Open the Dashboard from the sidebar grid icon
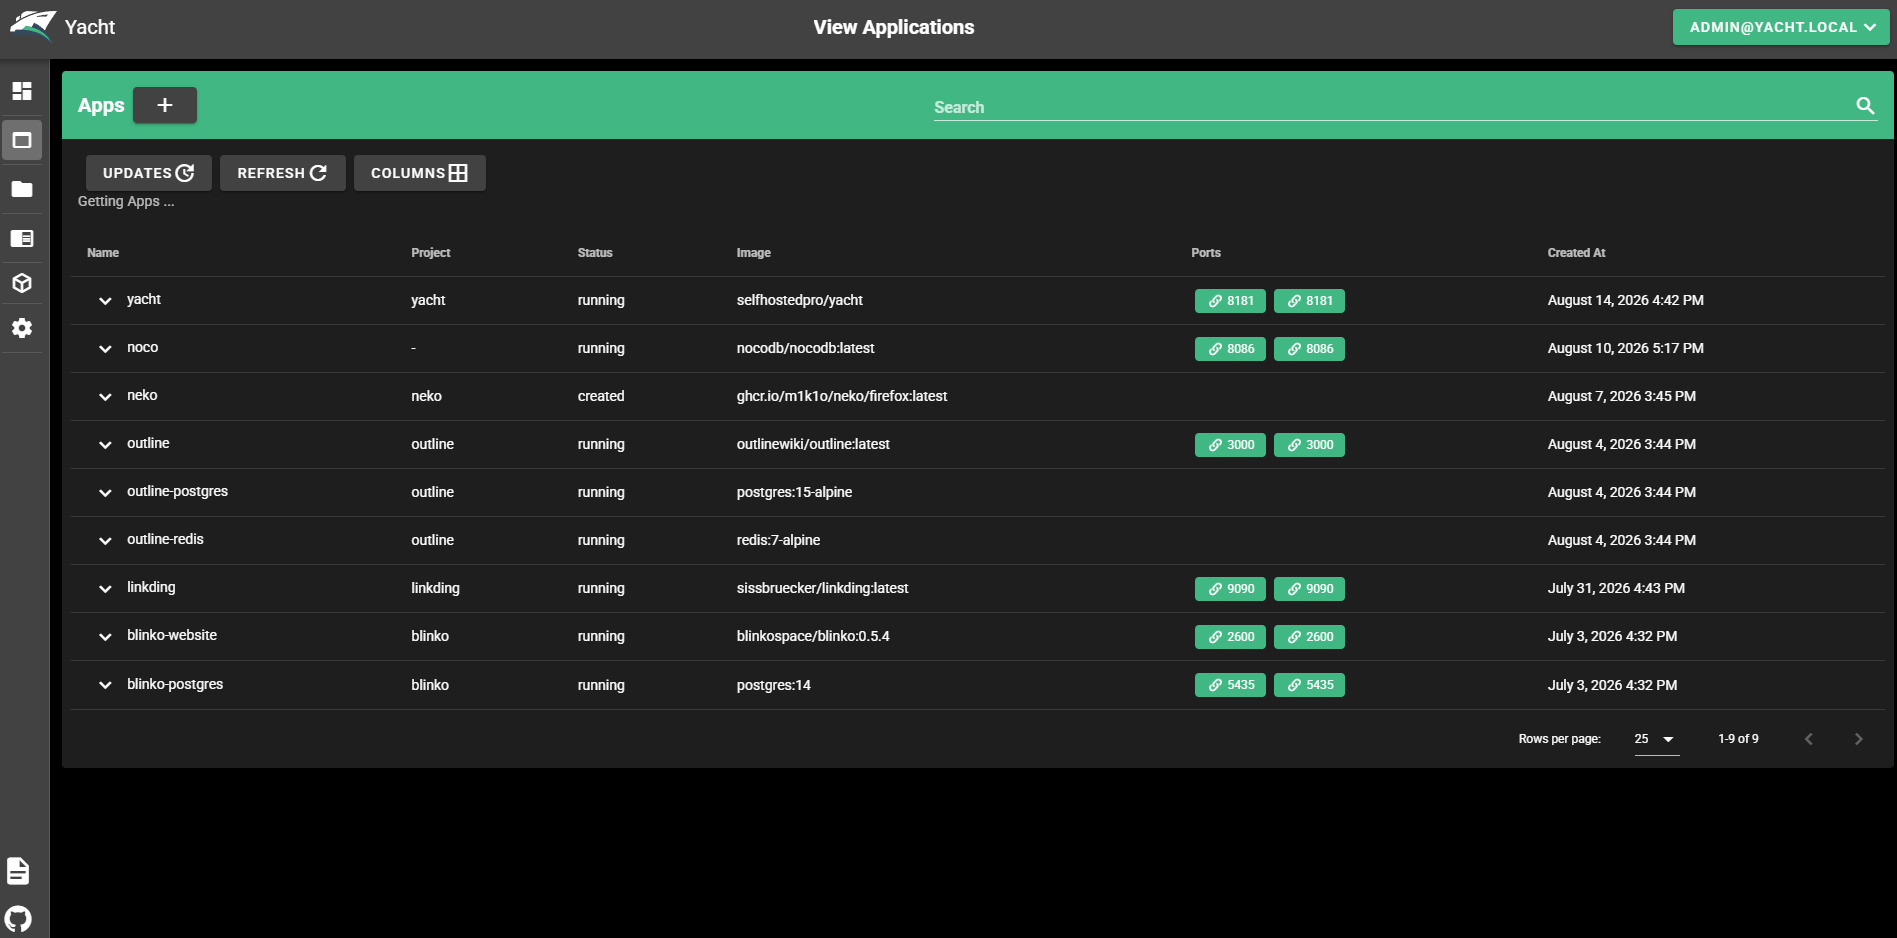 point(22,91)
